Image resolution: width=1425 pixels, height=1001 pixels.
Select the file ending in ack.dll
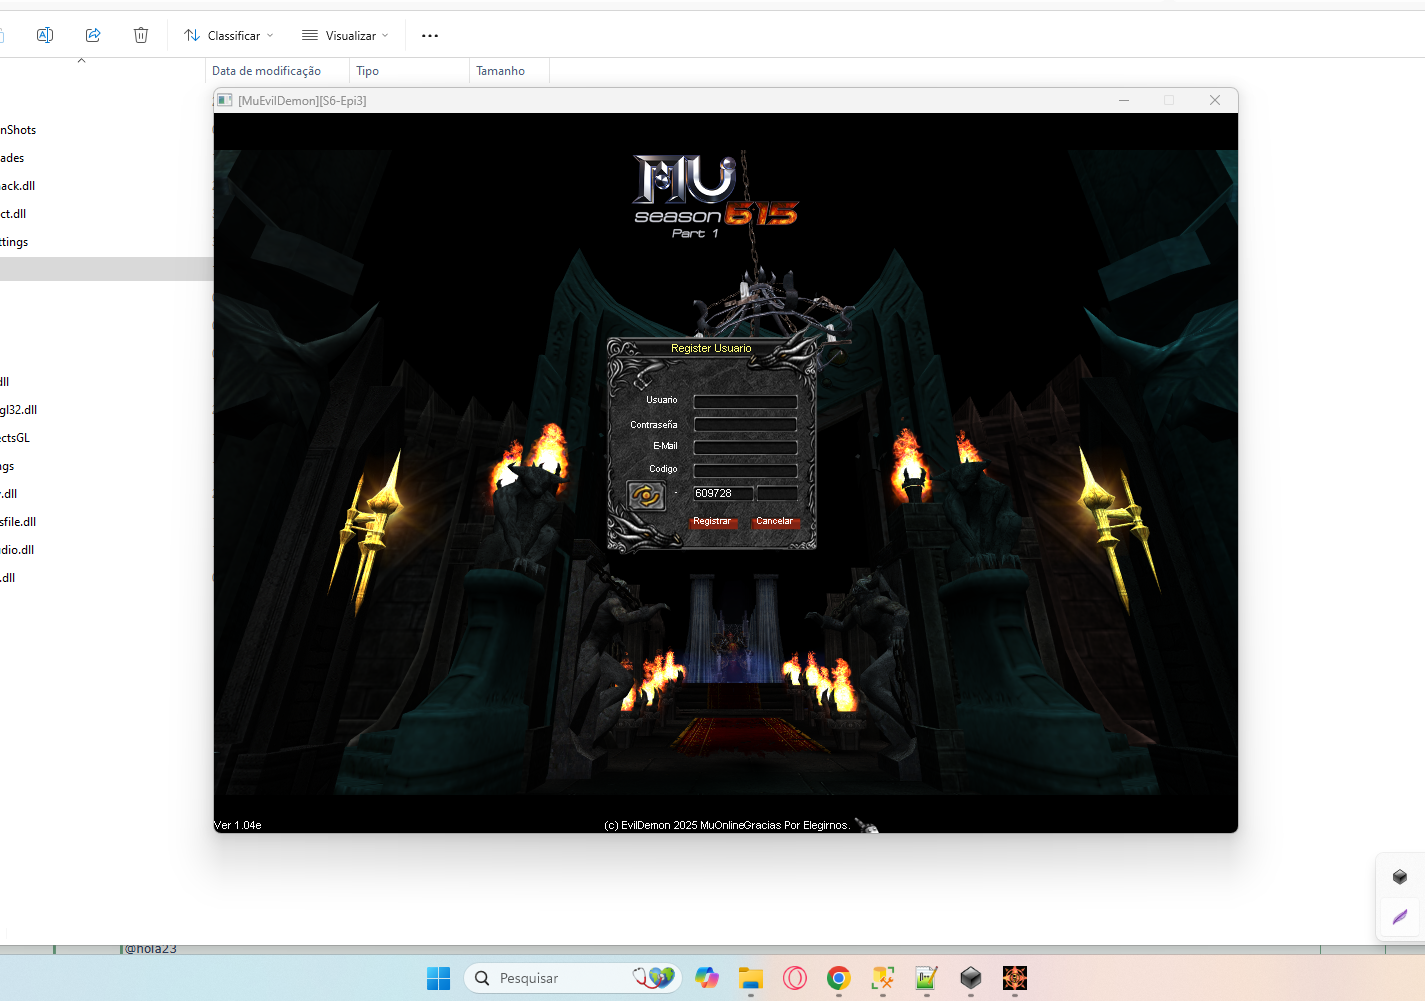pyautogui.click(x=18, y=186)
